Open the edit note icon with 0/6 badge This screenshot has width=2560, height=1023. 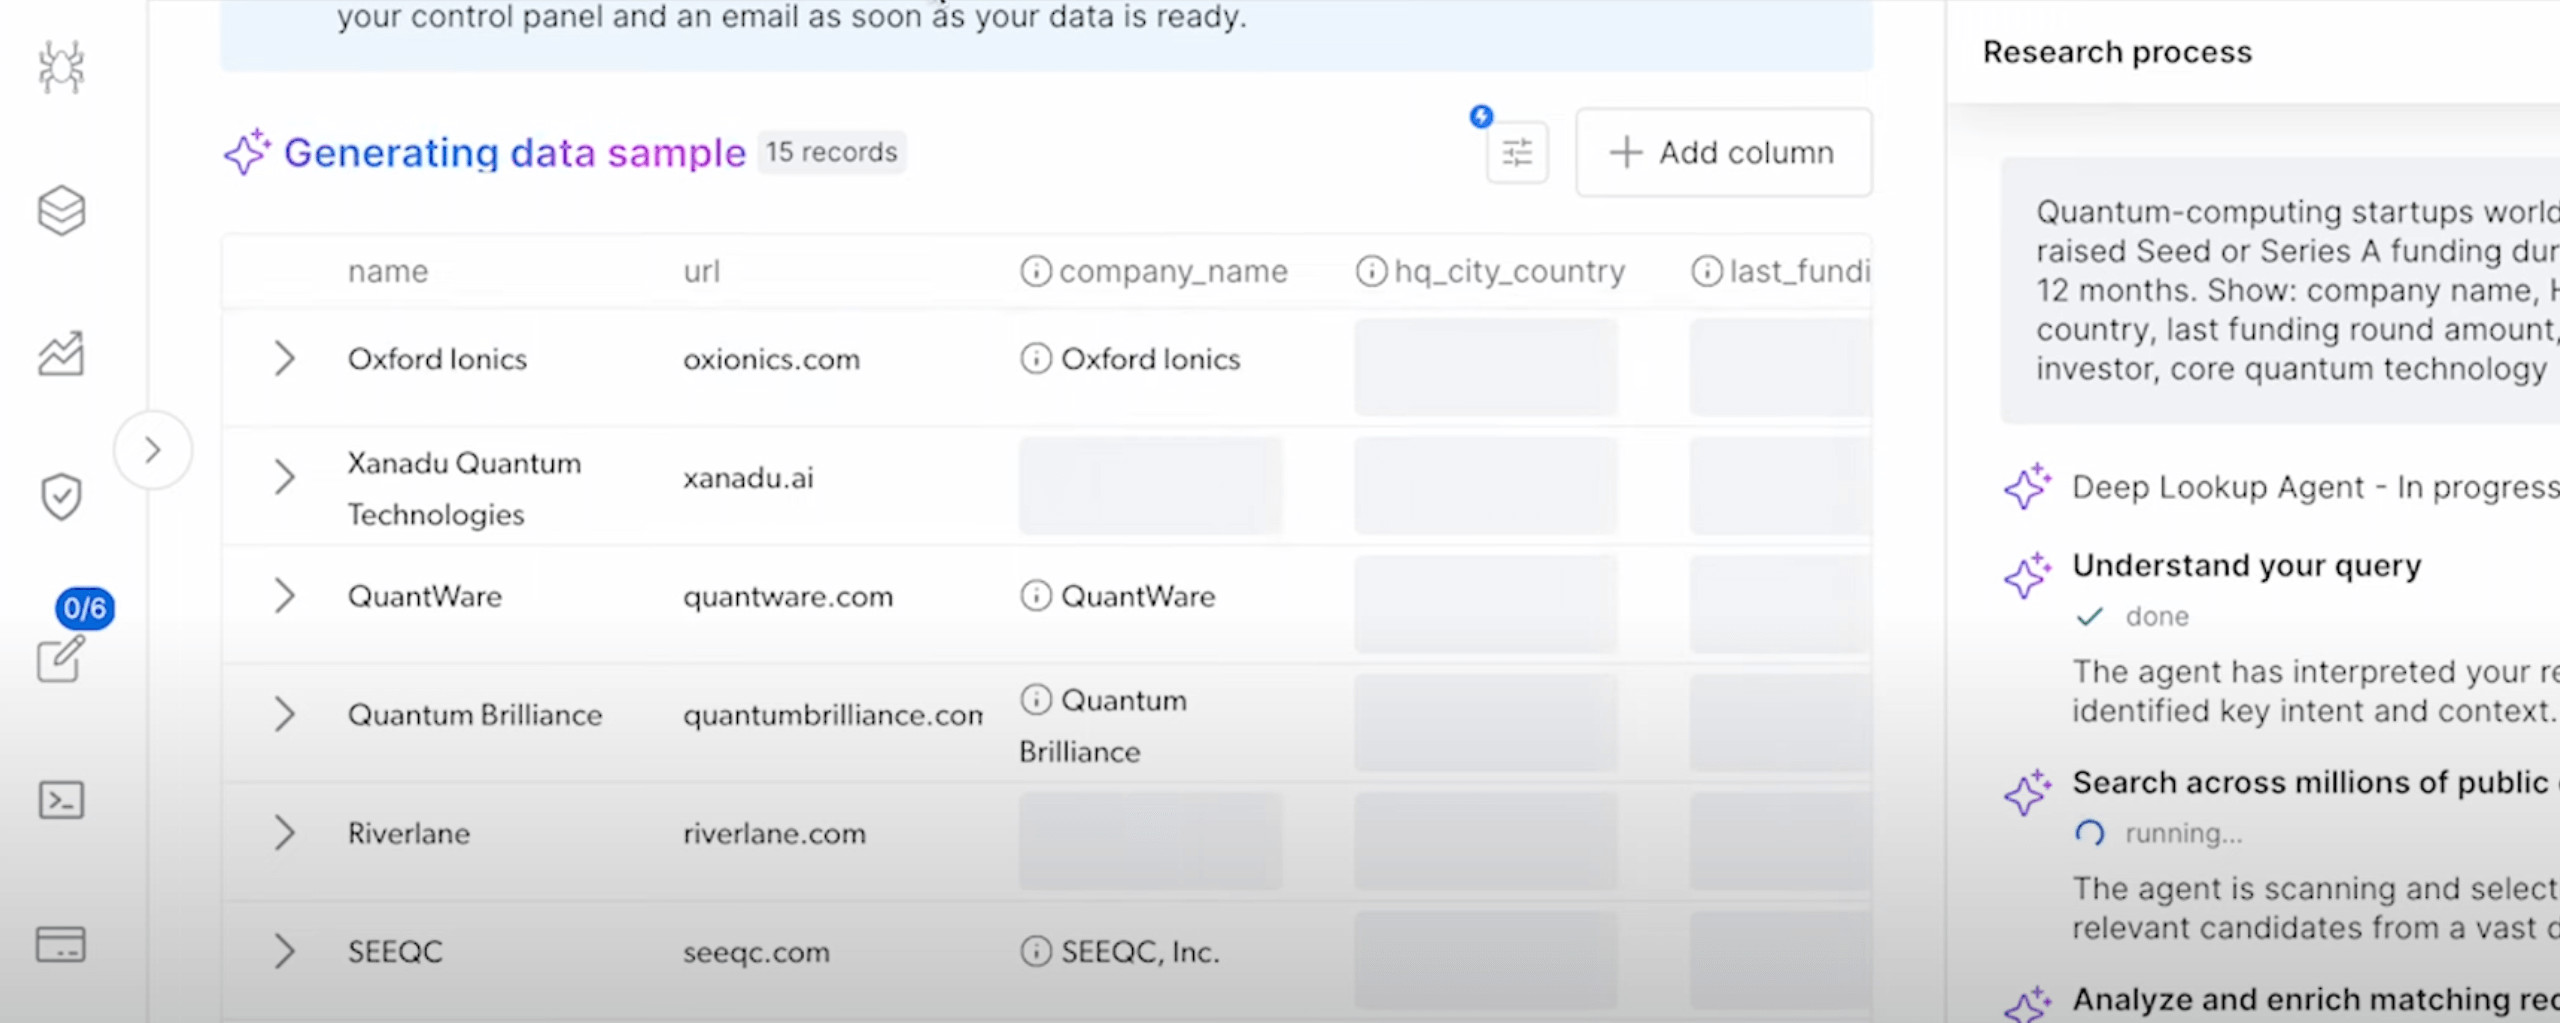click(x=61, y=658)
